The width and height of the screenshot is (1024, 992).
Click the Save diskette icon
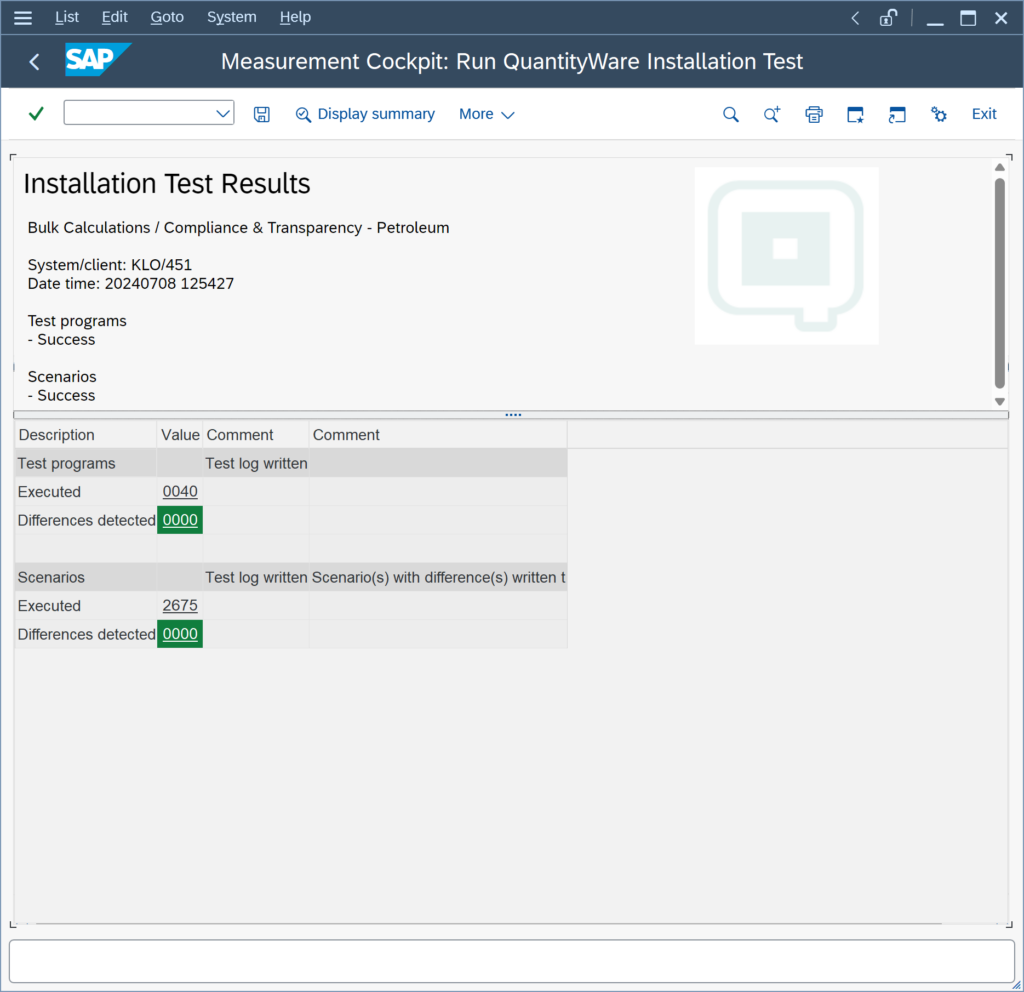[261, 114]
